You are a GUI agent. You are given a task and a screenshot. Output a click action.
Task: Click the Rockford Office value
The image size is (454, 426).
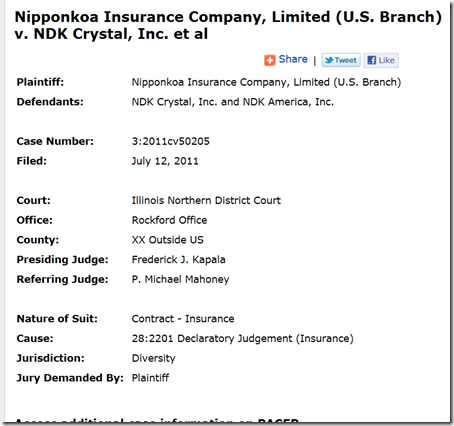coord(169,220)
